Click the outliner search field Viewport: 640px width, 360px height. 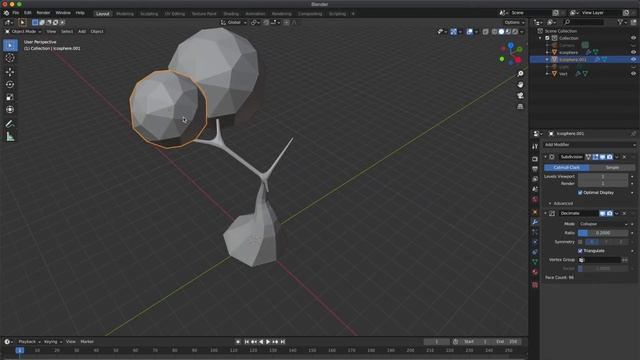pos(584,22)
